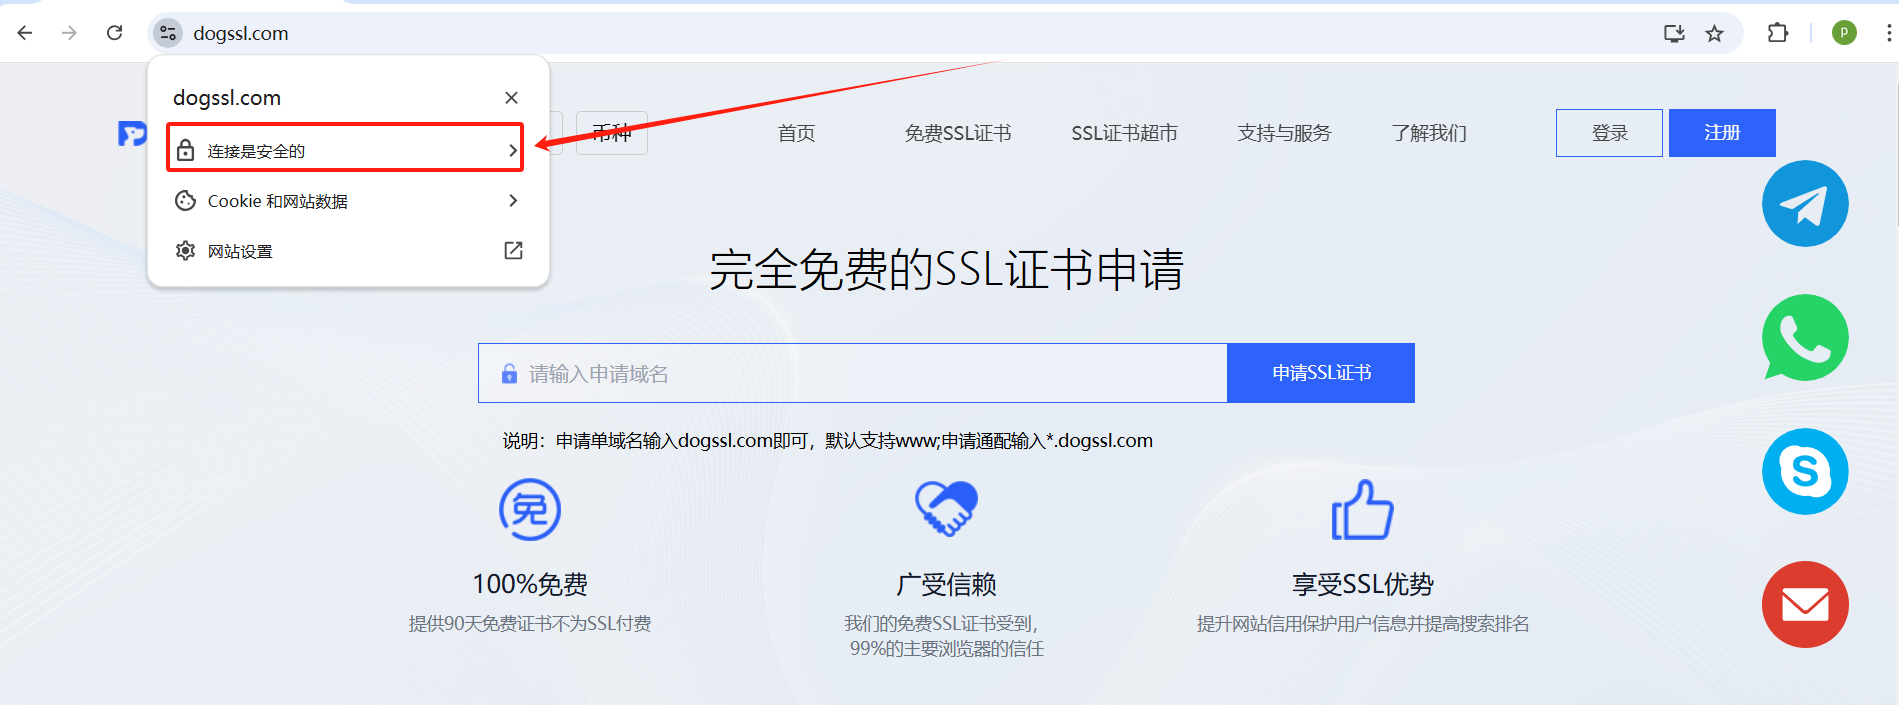Bookmark this page with the star icon

pyautogui.click(x=1715, y=33)
